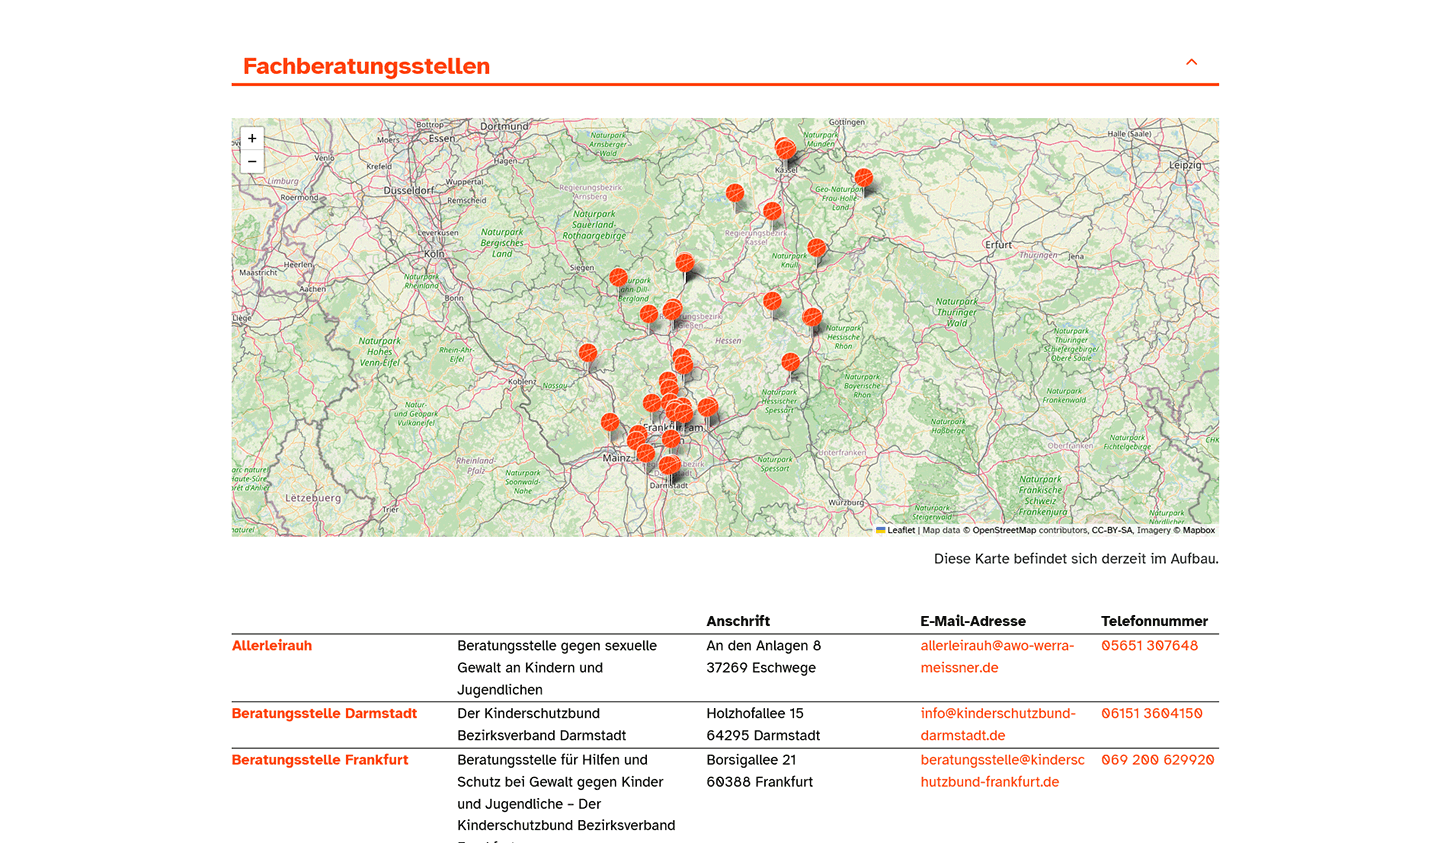
Task: Collapse the Fachberatungsstellen section
Action: coord(1191,62)
